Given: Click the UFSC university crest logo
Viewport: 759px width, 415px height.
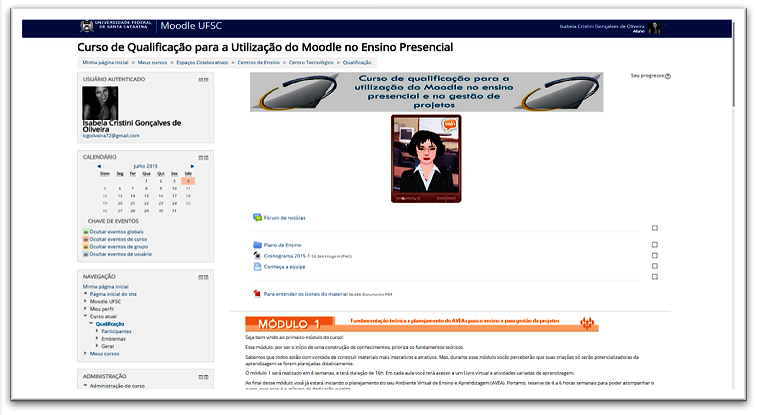Looking at the screenshot, I should click(87, 26).
